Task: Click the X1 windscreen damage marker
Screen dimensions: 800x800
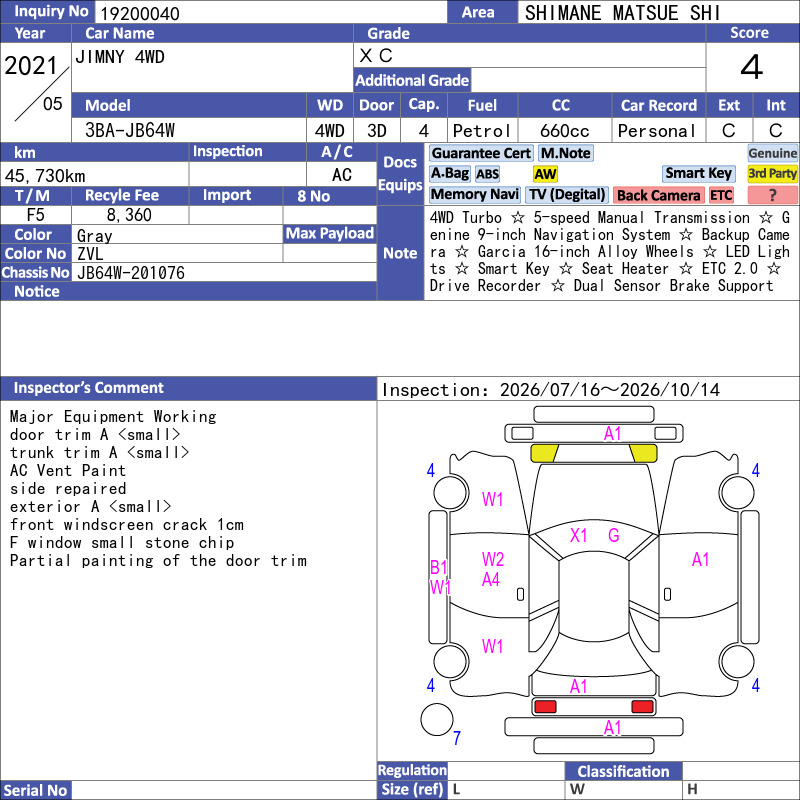Action: click(578, 535)
